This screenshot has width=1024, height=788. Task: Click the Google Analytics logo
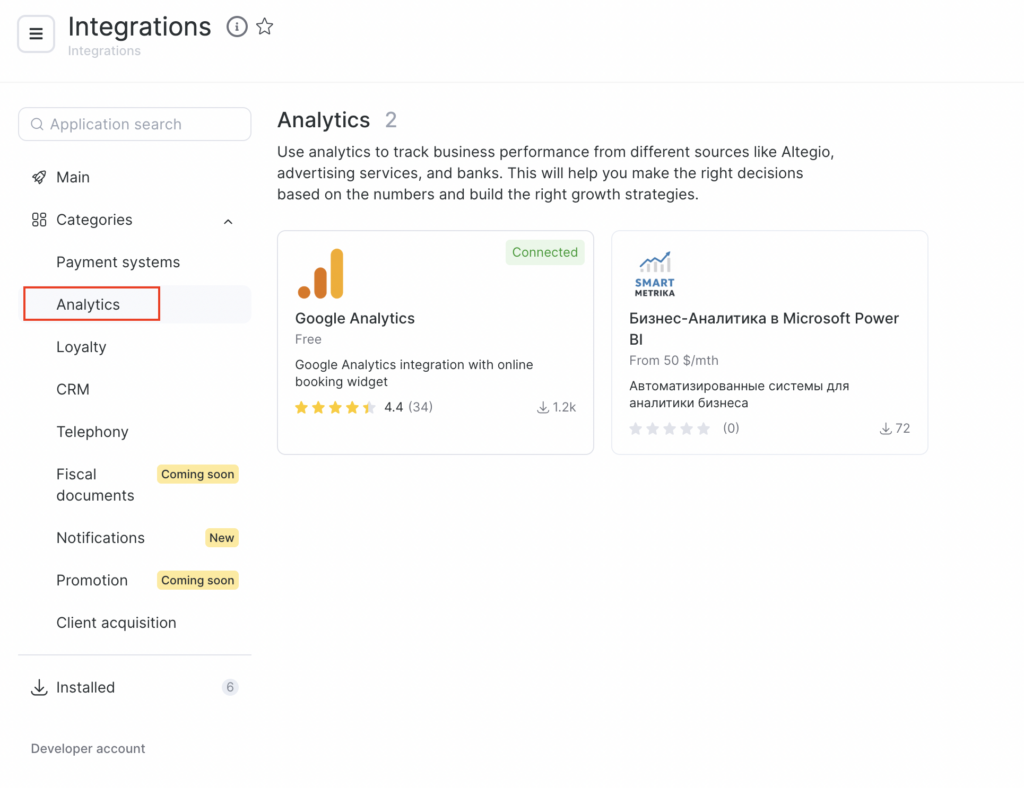[x=320, y=274]
